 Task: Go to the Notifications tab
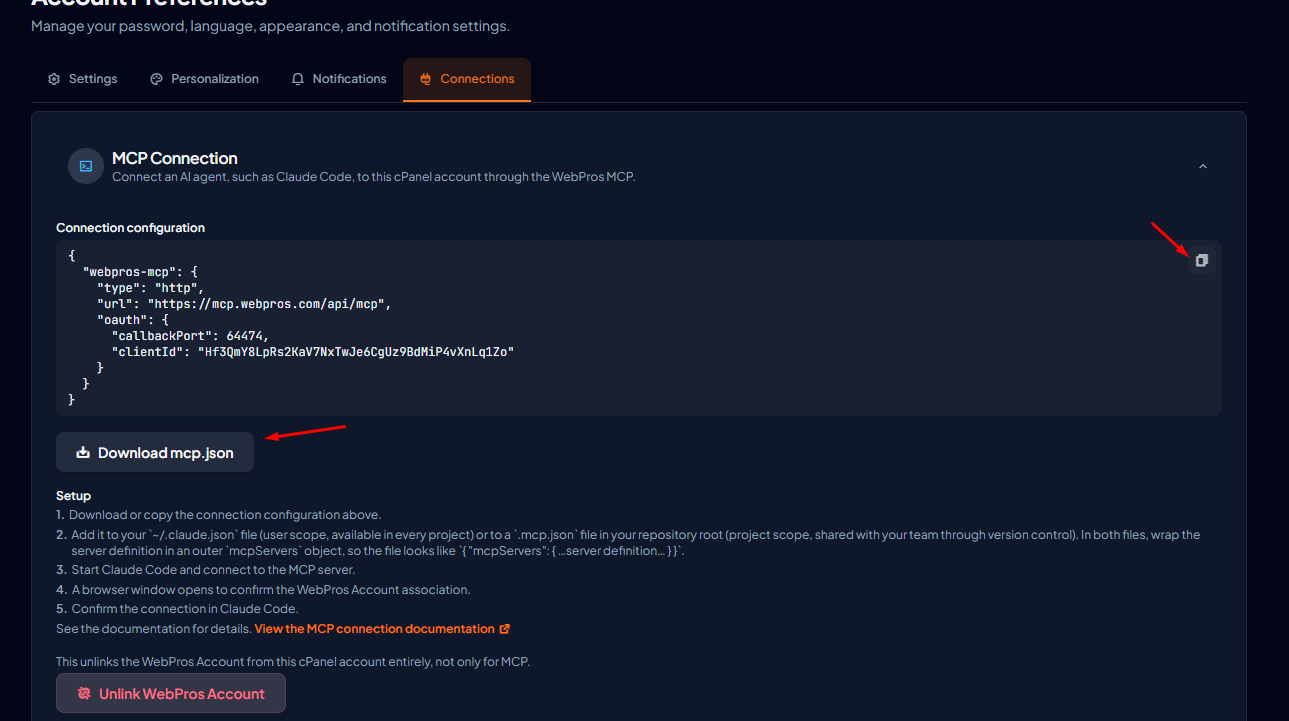(x=339, y=79)
